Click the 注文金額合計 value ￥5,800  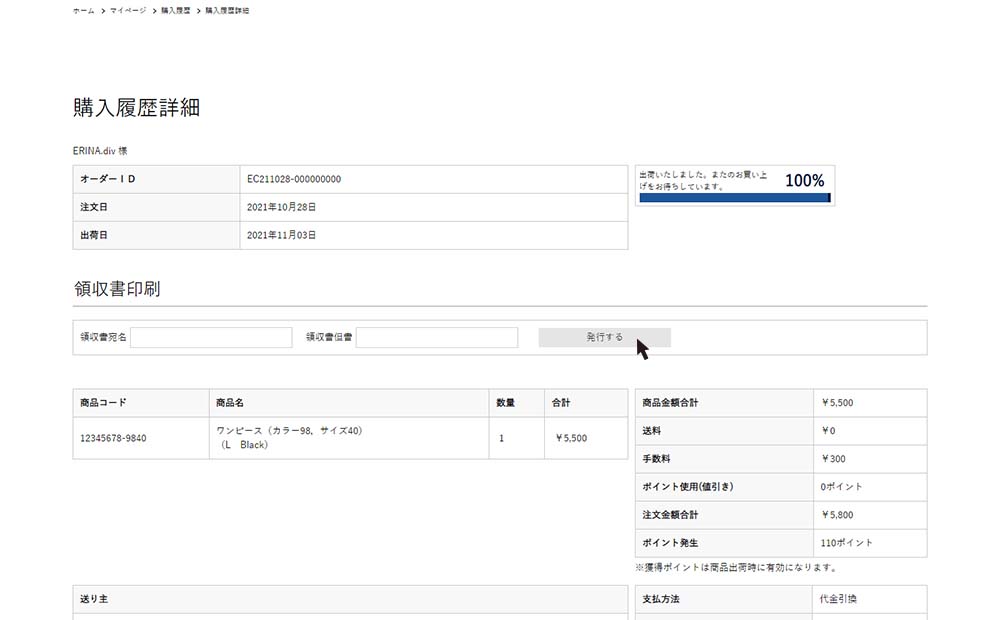point(837,515)
